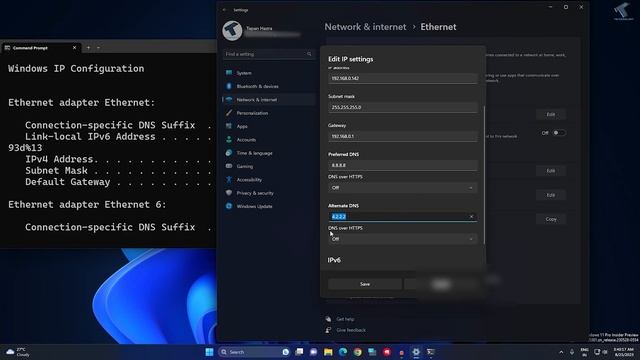Click the ENG language indicator
640x360 pixels.
pyautogui.click(x=584, y=352)
